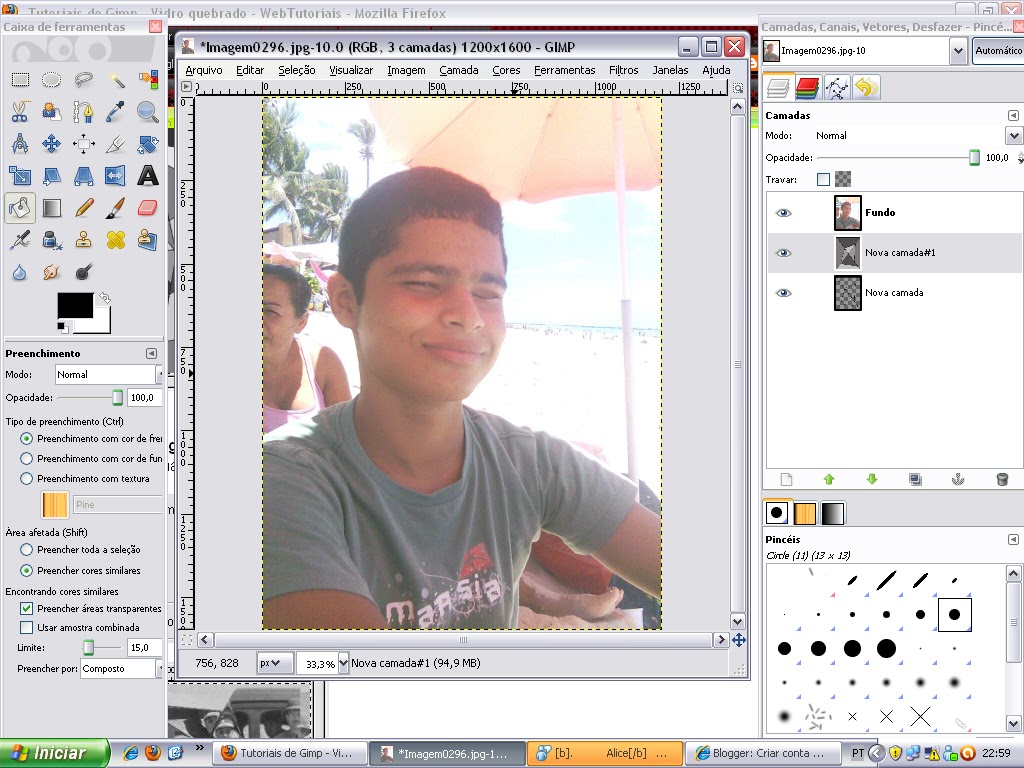Screen dimensions: 1024x768
Task: Select the Heal bandage tool
Action: (116, 240)
